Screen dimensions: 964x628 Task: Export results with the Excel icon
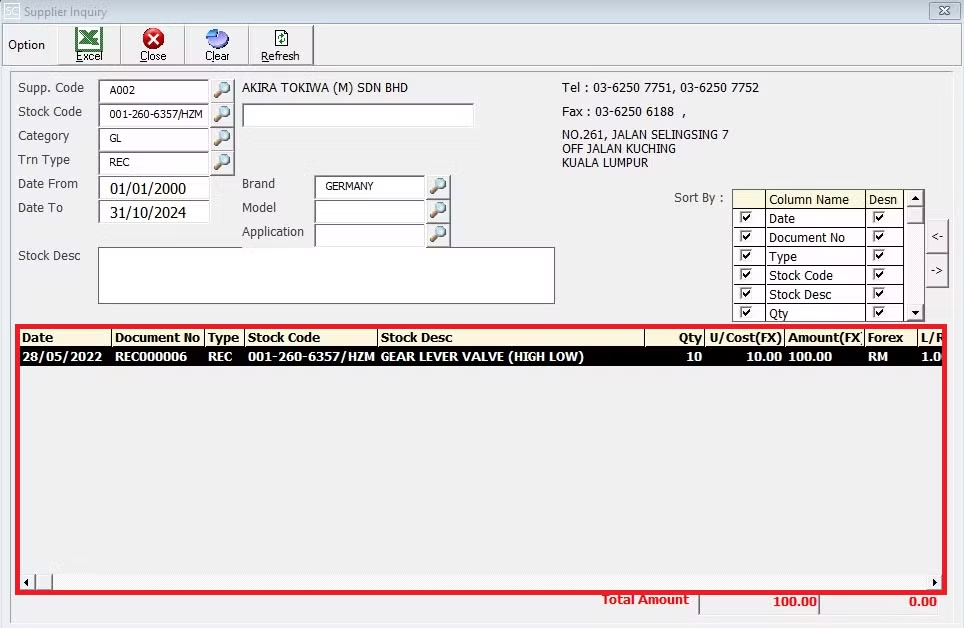click(x=89, y=44)
